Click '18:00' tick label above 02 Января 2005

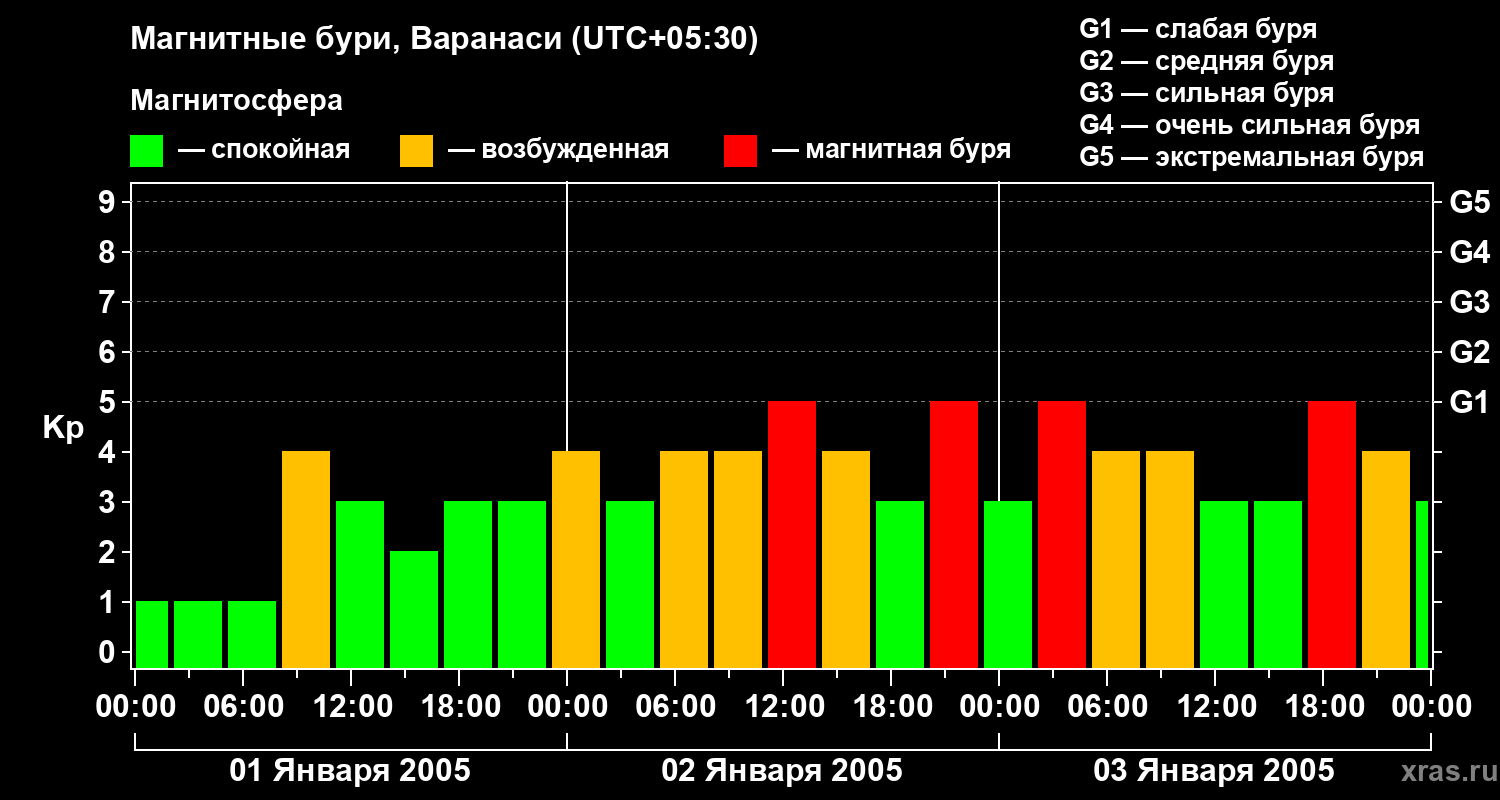point(891,707)
